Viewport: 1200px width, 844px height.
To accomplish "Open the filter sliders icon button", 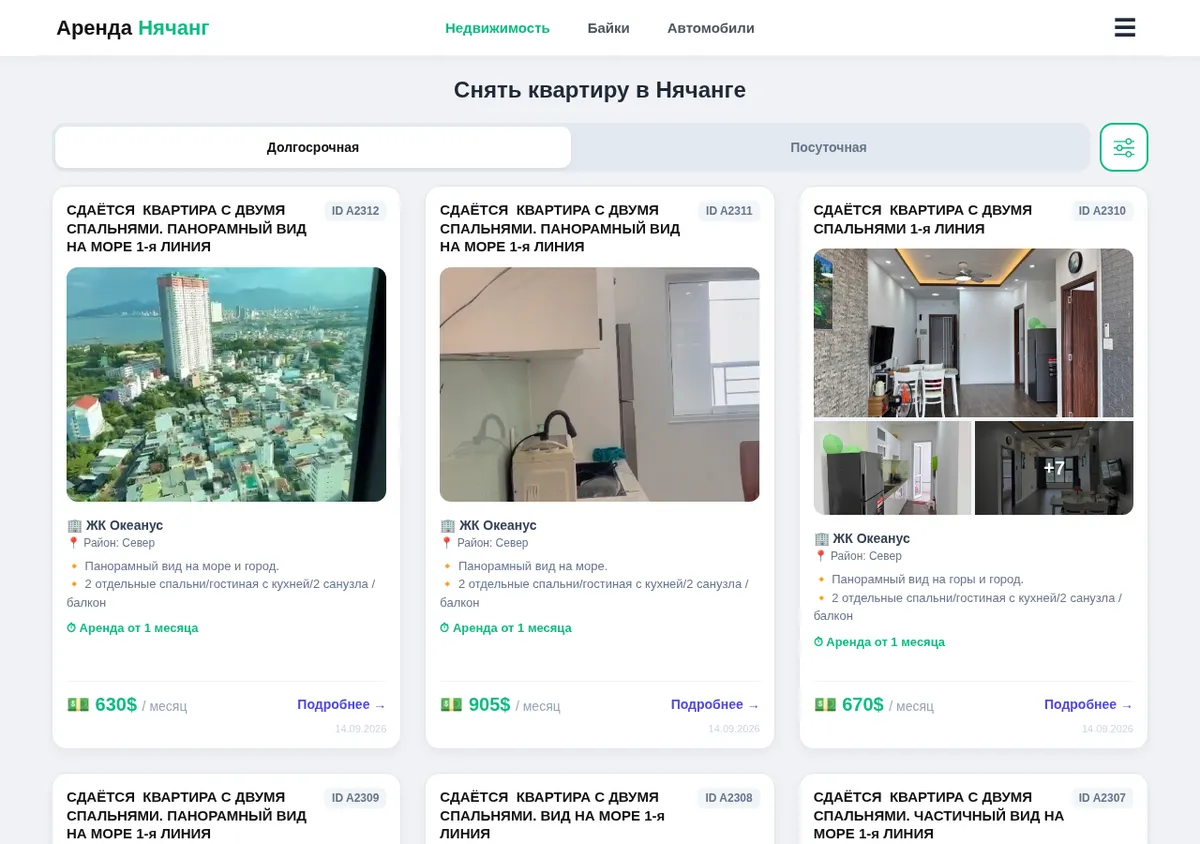I will pyautogui.click(x=1124, y=147).
